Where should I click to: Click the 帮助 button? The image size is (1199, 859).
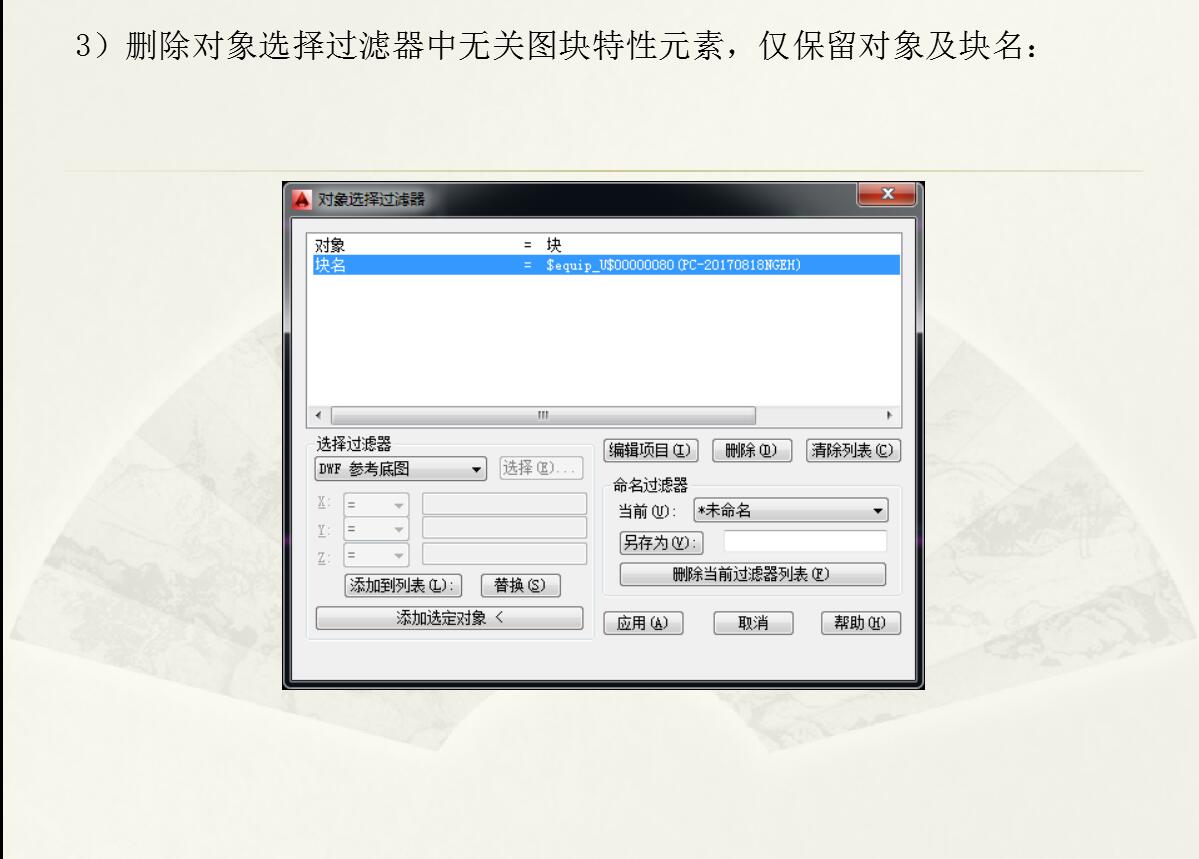coord(860,623)
